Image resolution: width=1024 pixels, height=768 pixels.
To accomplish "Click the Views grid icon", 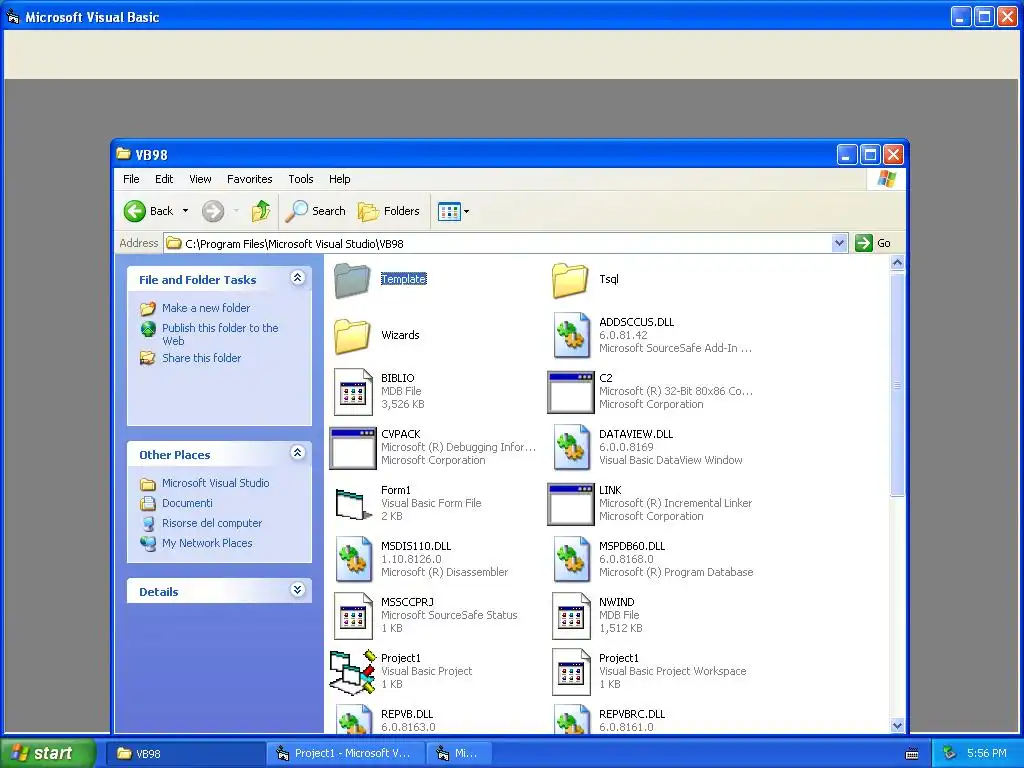I will [x=449, y=211].
